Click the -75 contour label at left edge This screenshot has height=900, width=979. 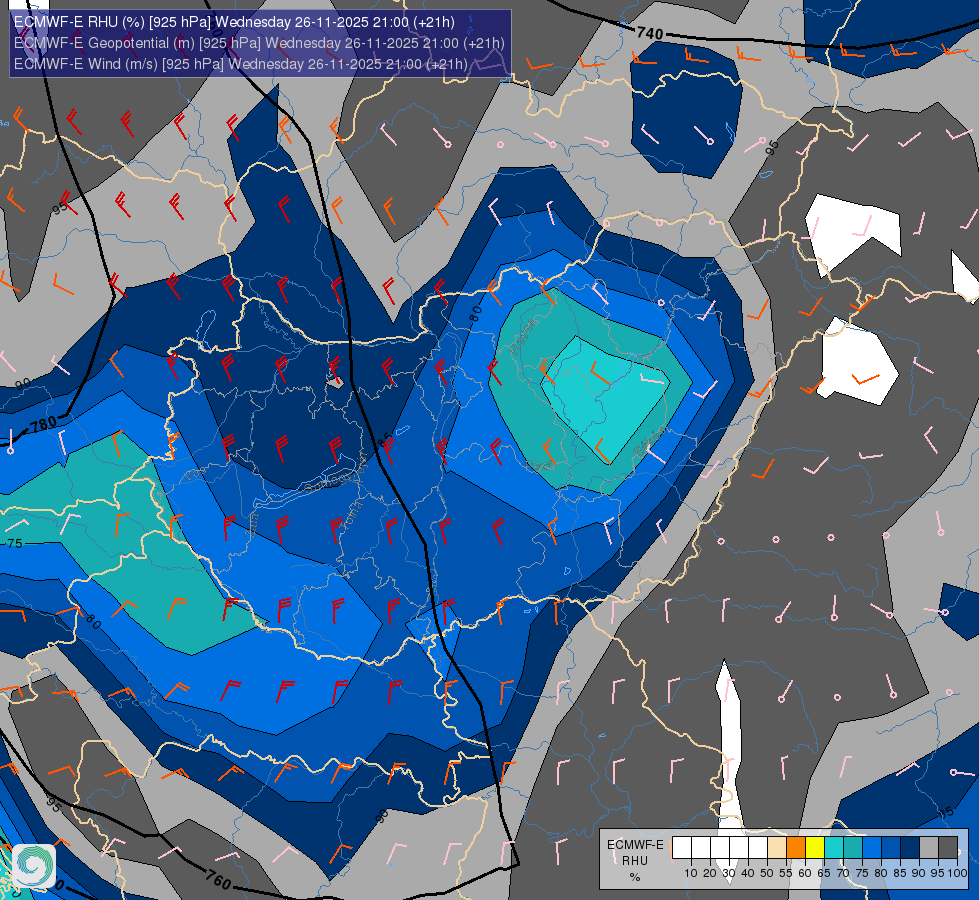click(x=14, y=543)
